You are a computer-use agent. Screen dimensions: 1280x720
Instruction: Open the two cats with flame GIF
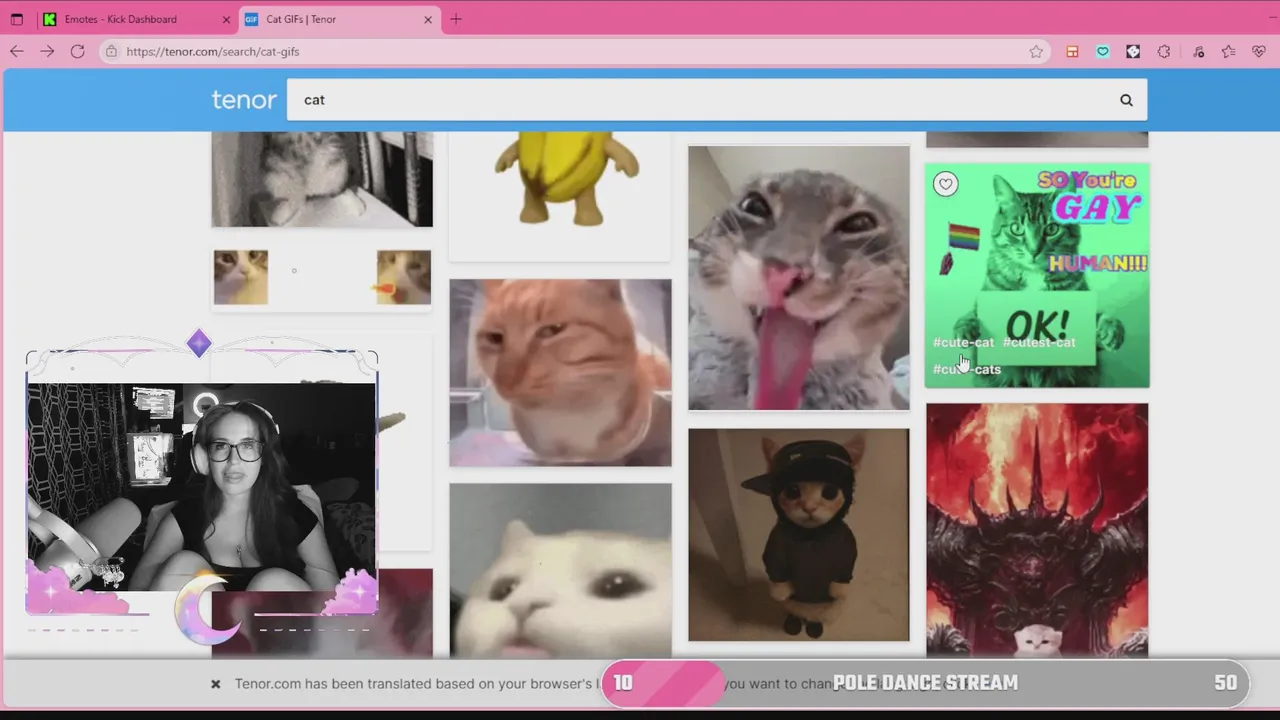[x=322, y=277]
